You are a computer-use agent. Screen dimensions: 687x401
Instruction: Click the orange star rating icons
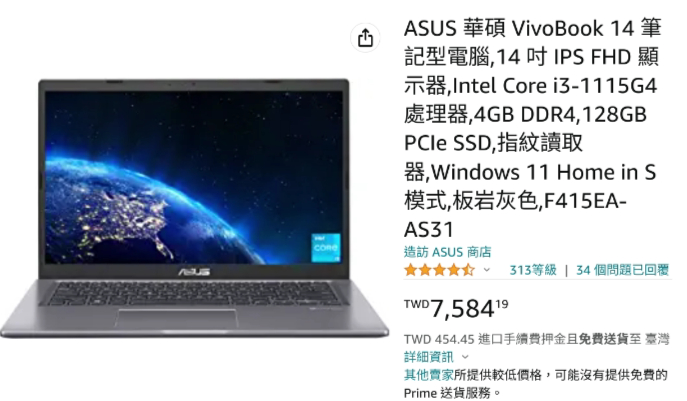[439, 270]
